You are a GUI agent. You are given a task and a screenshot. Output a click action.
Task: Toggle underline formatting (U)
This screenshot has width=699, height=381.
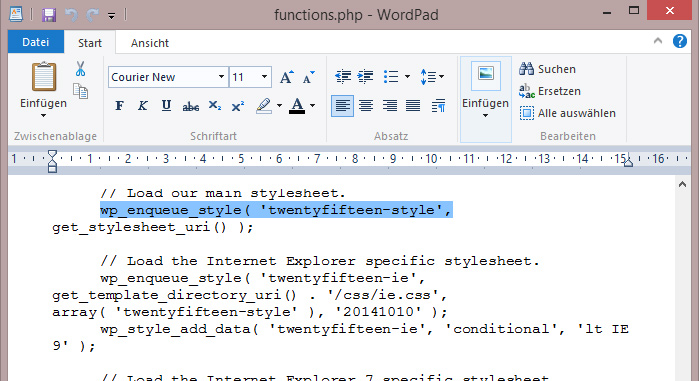pyautogui.click(x=166, y=106)
